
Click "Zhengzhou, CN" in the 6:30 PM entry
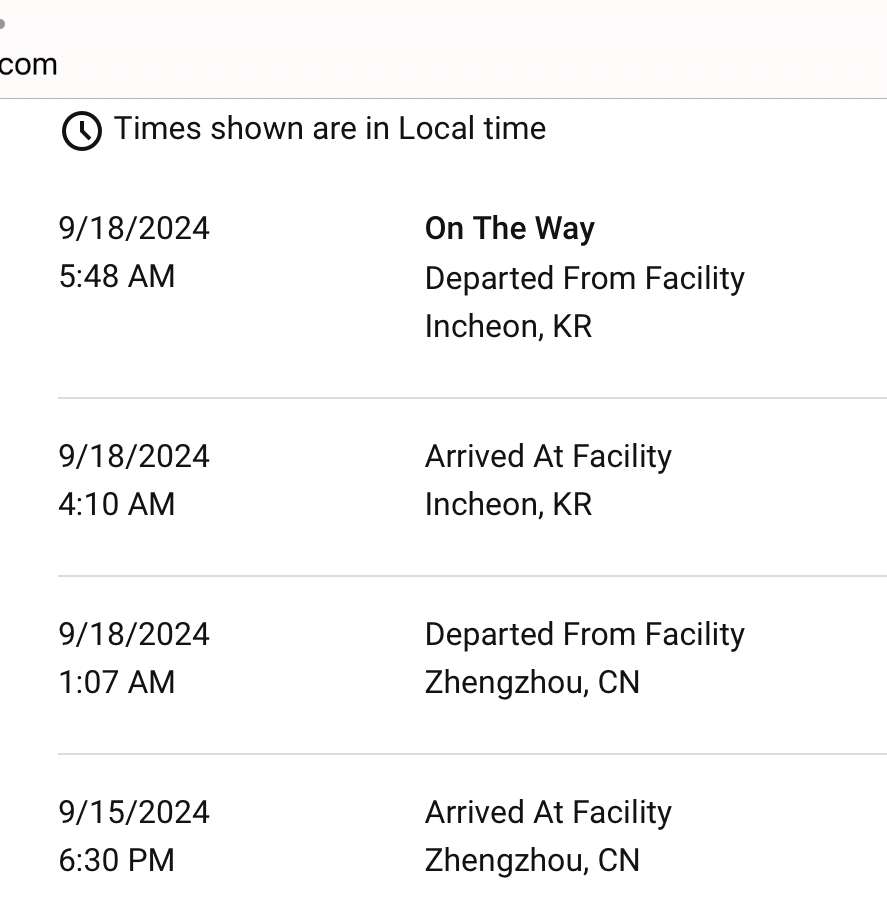[x=532, y=861]
